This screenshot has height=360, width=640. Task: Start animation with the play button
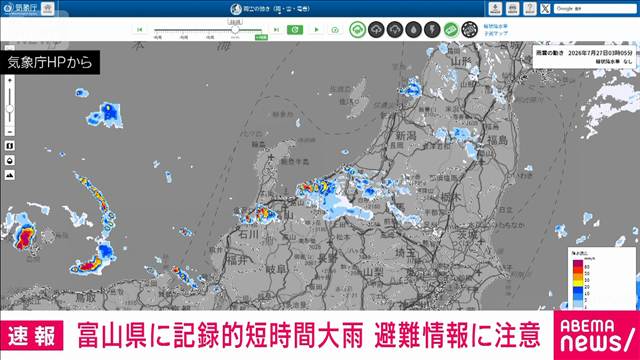(x=316, y=29)
